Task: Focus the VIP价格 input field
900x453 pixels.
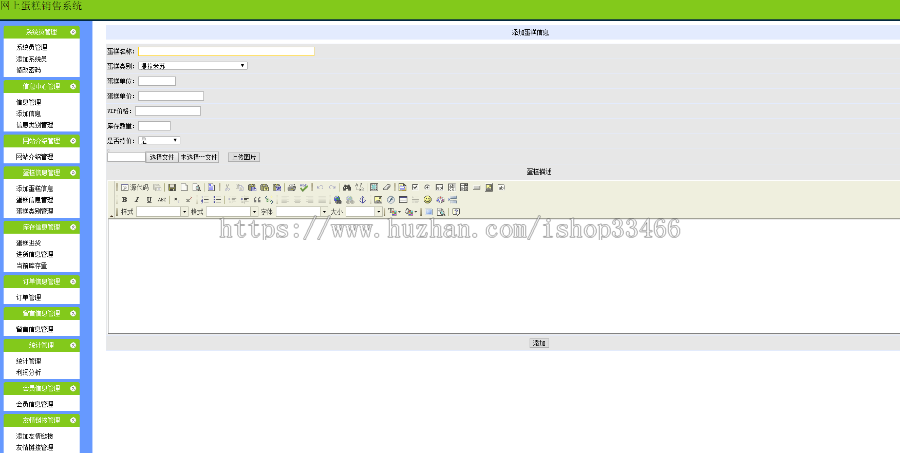Action: tap(168, 111)
